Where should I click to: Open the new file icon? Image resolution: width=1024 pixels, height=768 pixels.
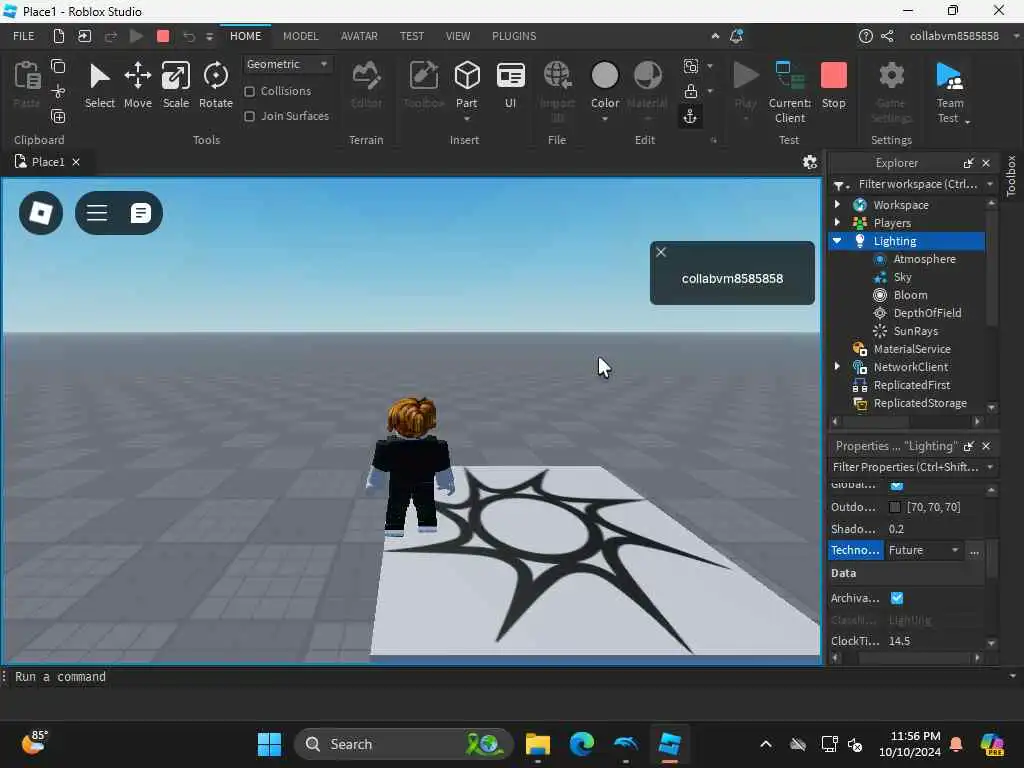tap(59, 36)
